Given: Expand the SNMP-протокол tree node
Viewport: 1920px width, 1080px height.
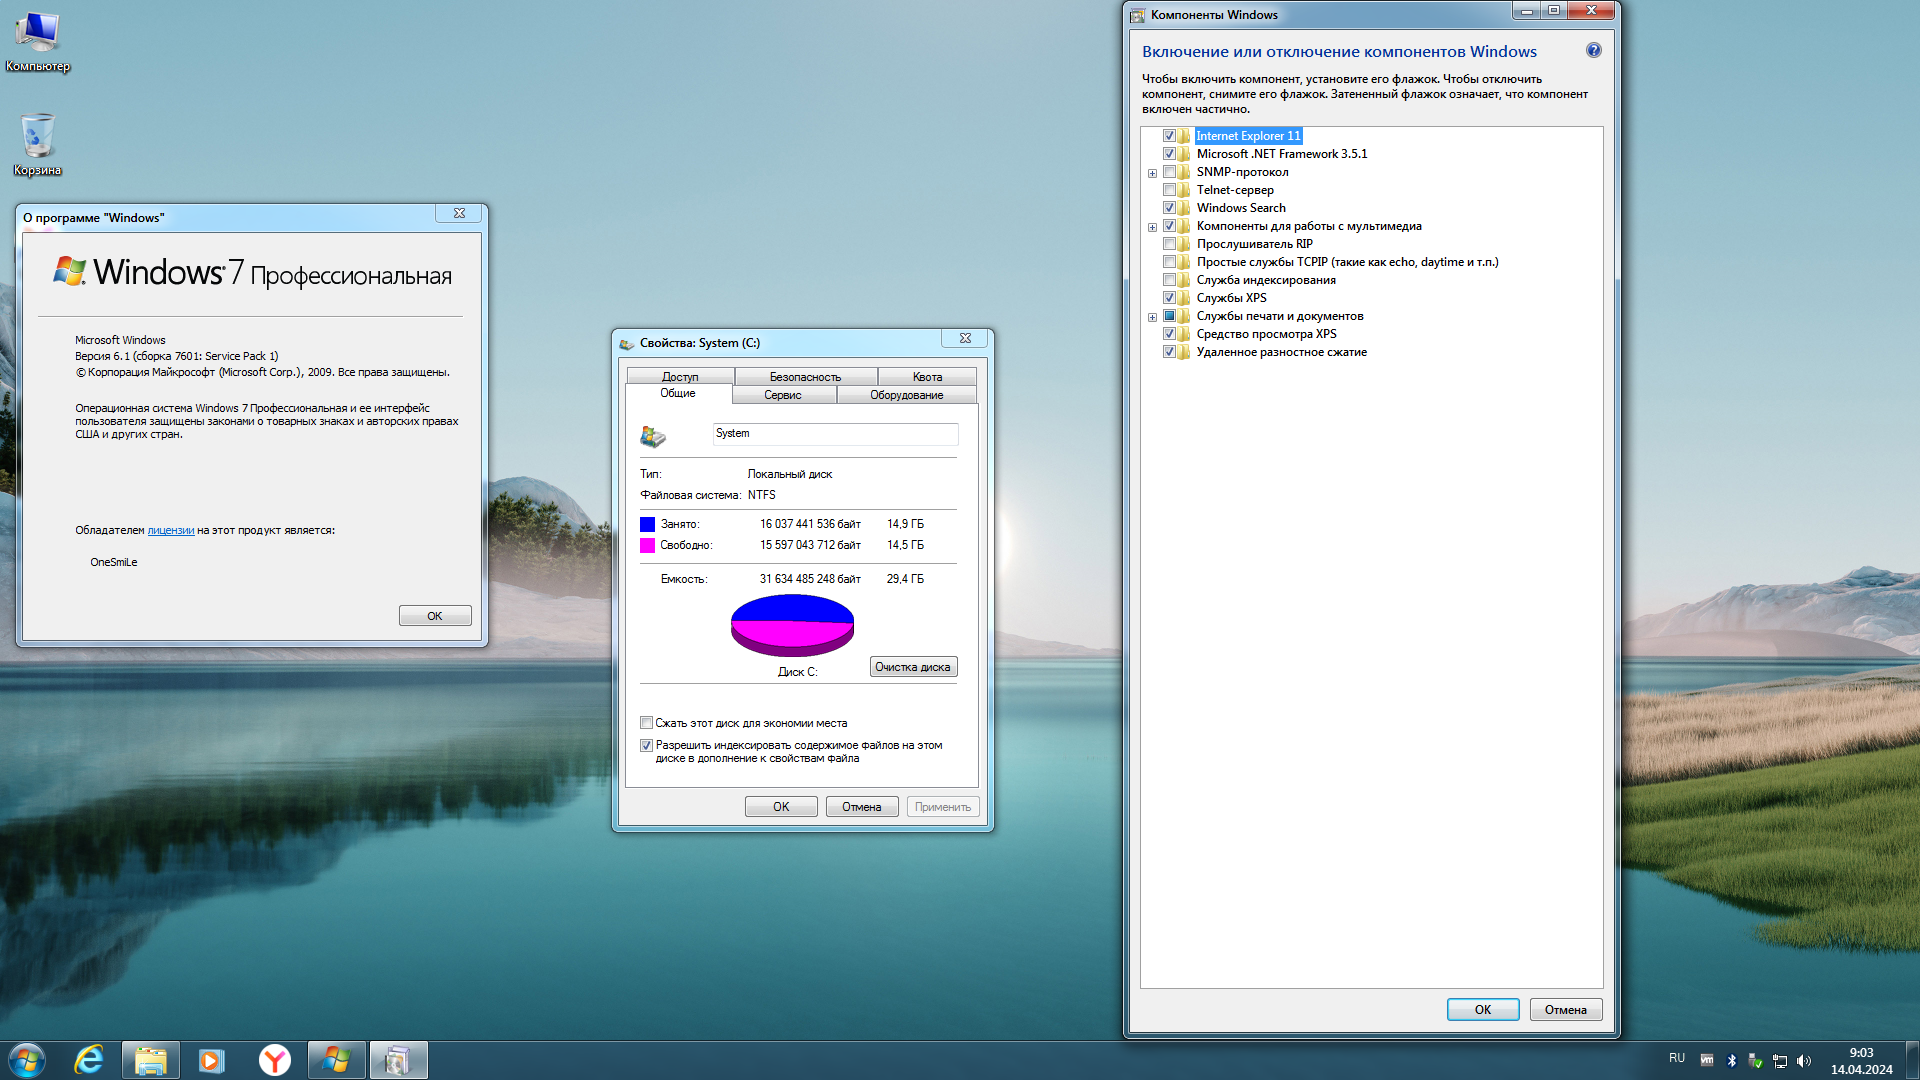Looking at the screenshot, I should click(1153, 171).
